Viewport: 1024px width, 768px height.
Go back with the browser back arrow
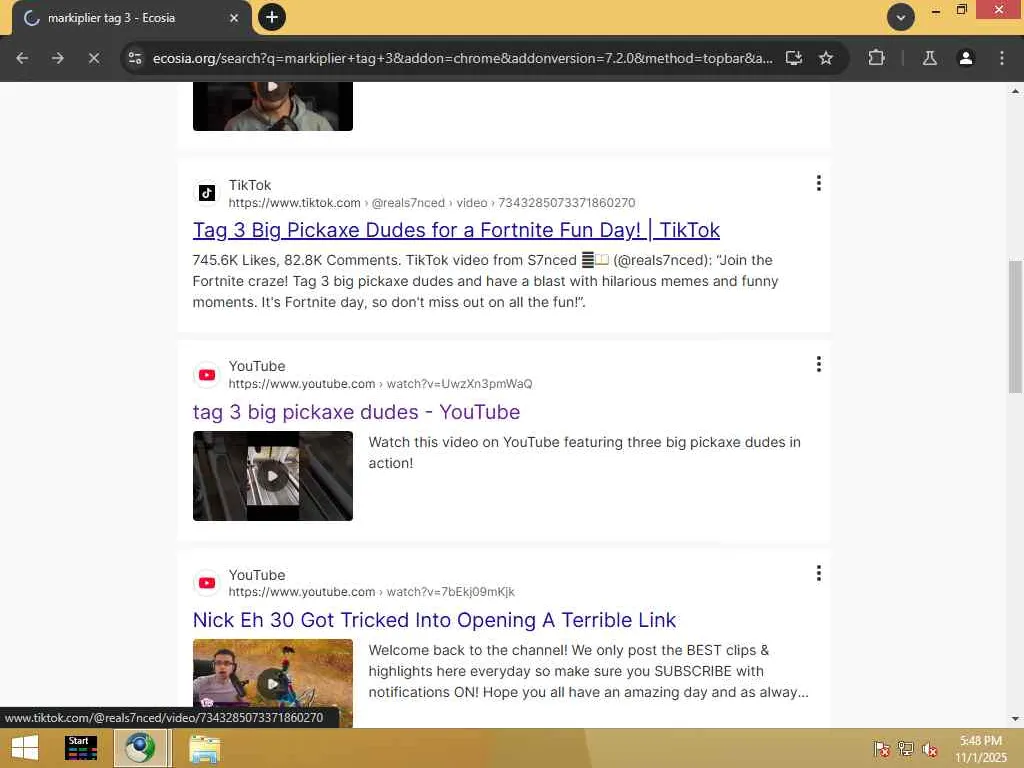[22, 58]
